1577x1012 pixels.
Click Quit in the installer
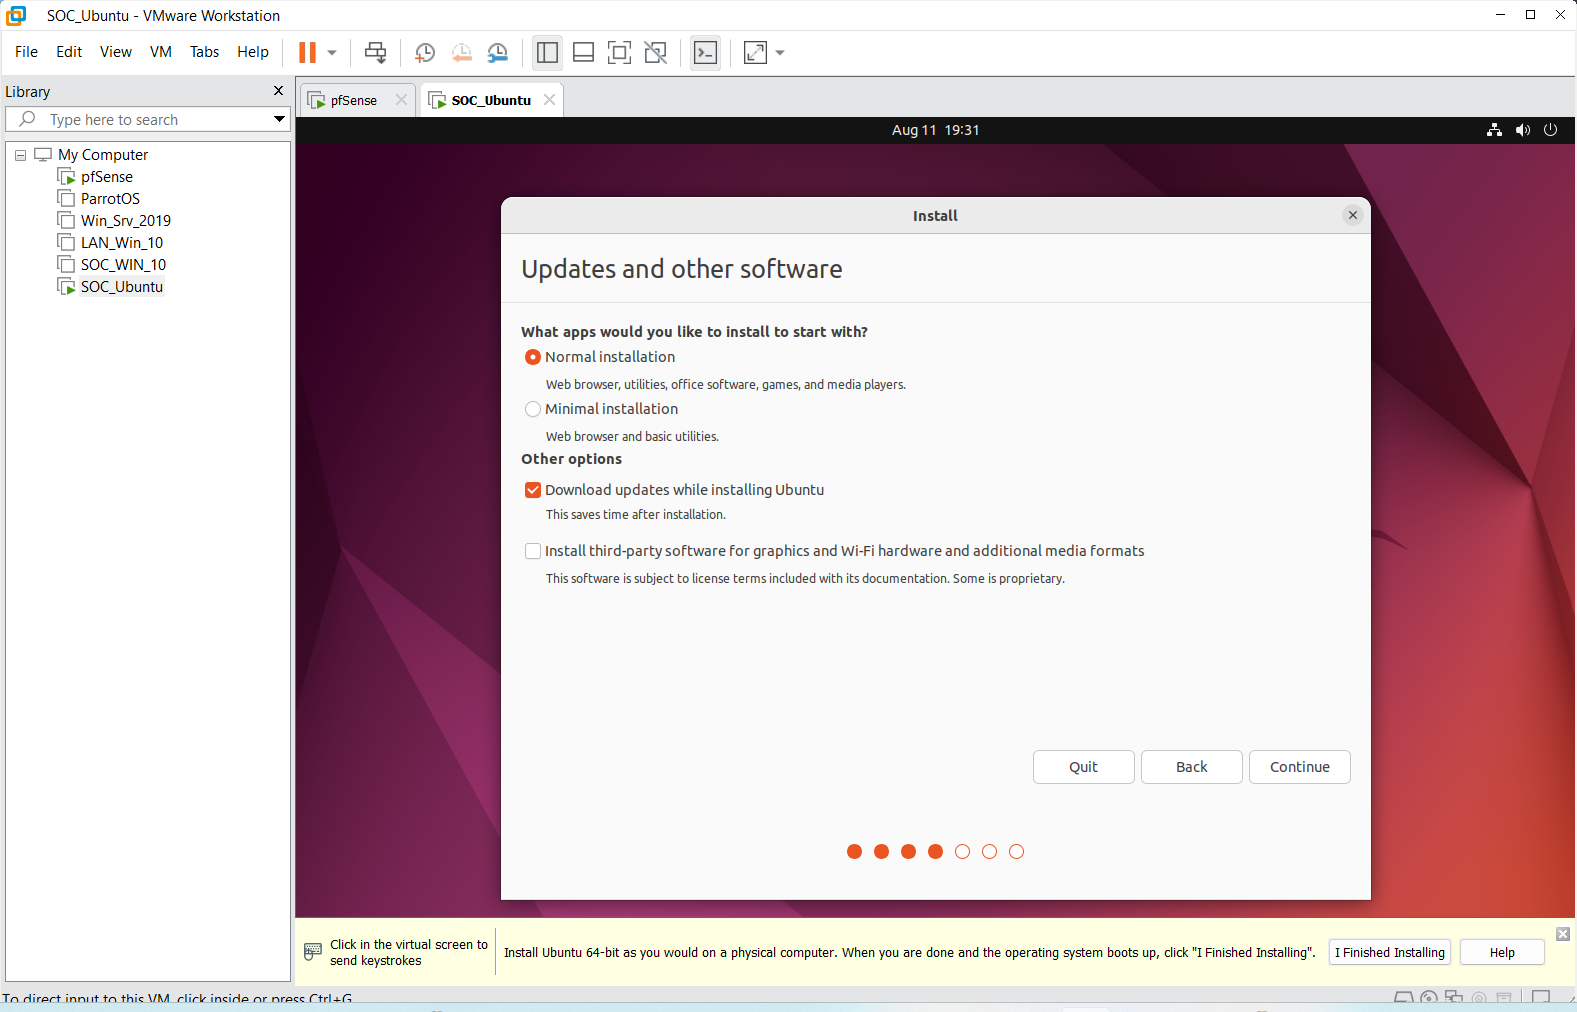1083,767
